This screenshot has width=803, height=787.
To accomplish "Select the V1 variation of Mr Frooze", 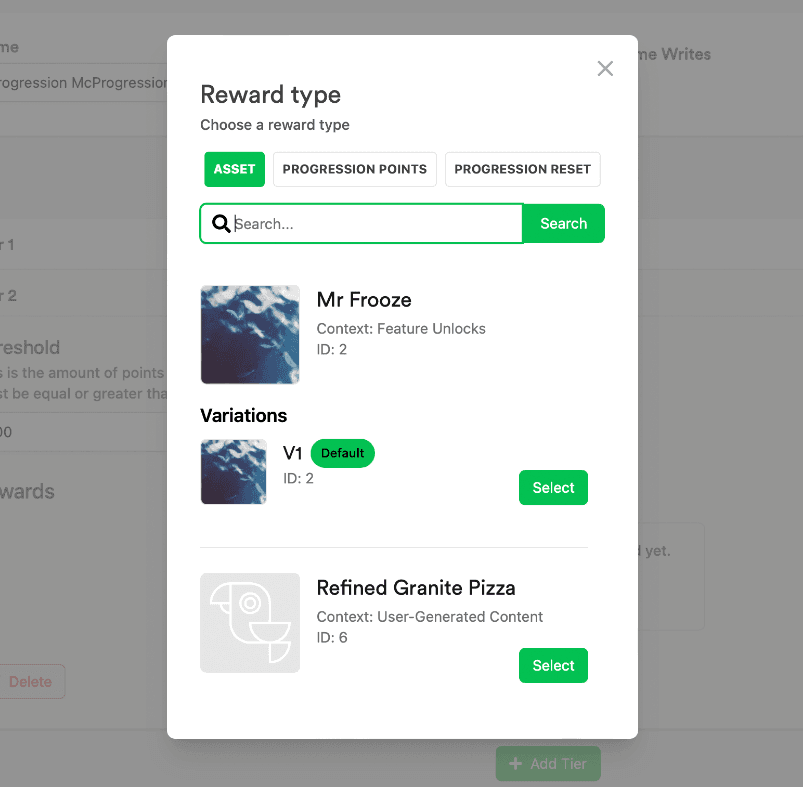I will (553, 487).
